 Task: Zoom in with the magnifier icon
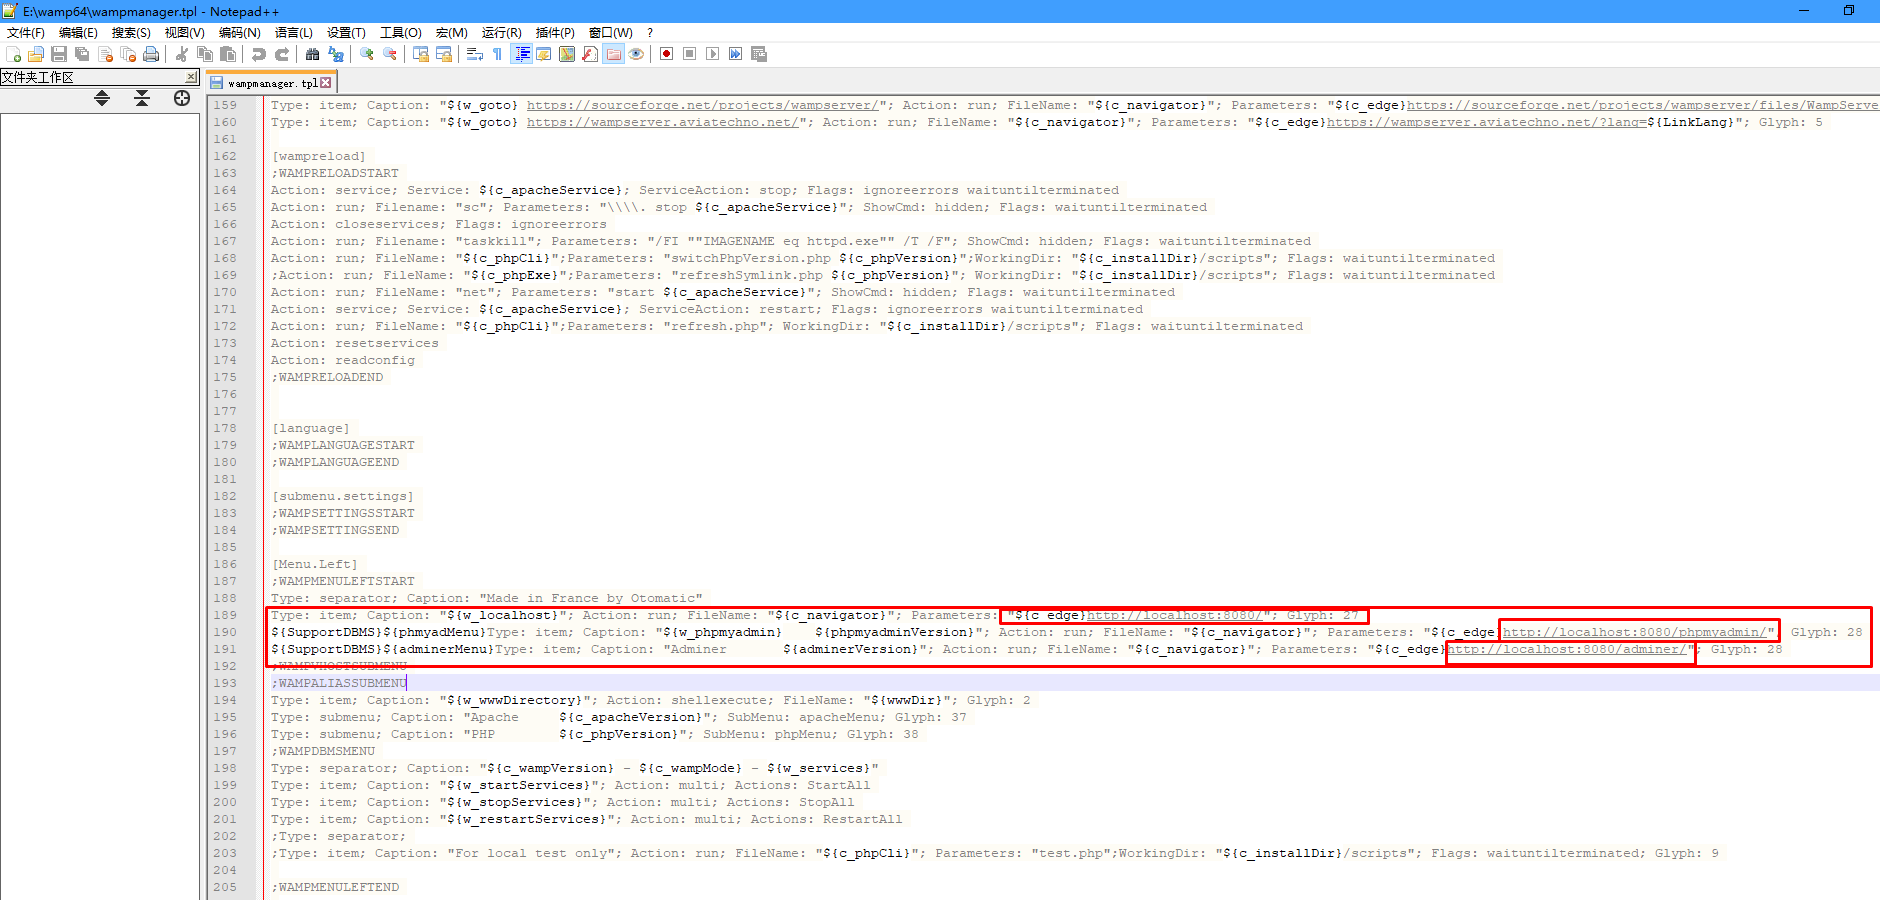[367, 54]
